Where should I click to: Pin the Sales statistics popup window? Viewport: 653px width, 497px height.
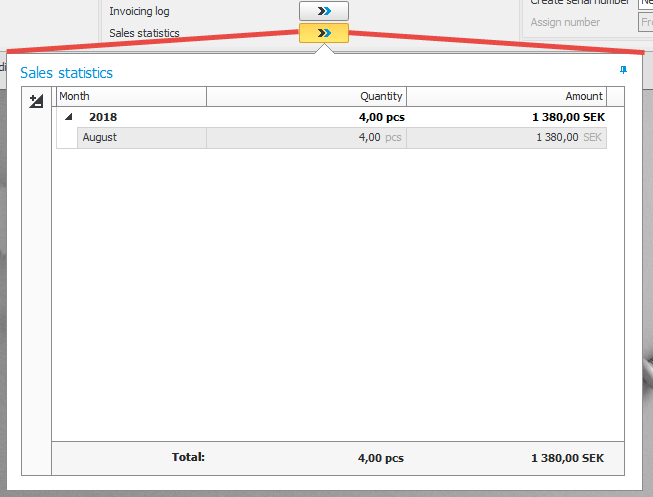click(x=624, y=70)
